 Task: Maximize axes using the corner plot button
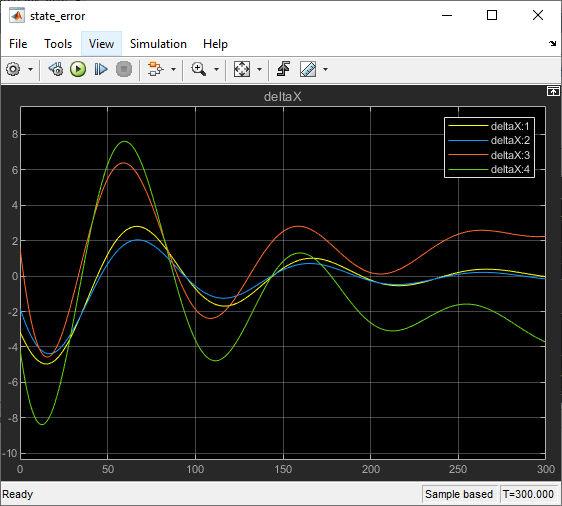(x=553, y=91)
